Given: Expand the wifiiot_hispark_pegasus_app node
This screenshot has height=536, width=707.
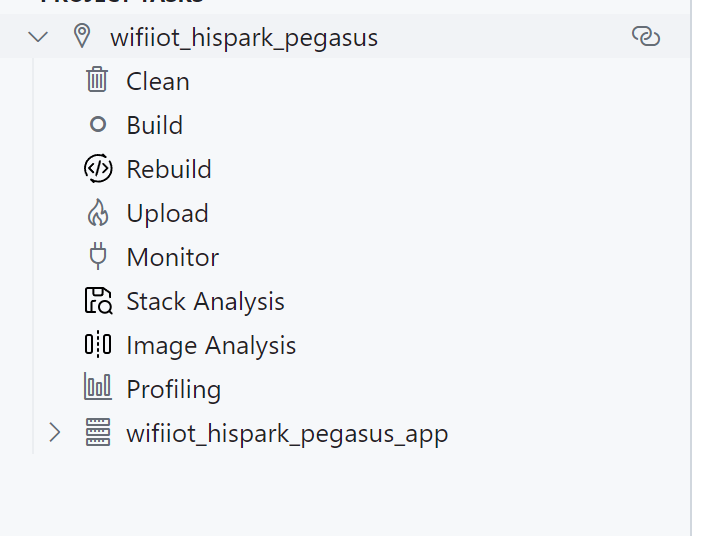Looking at the screenshot, I should (55, 432).
